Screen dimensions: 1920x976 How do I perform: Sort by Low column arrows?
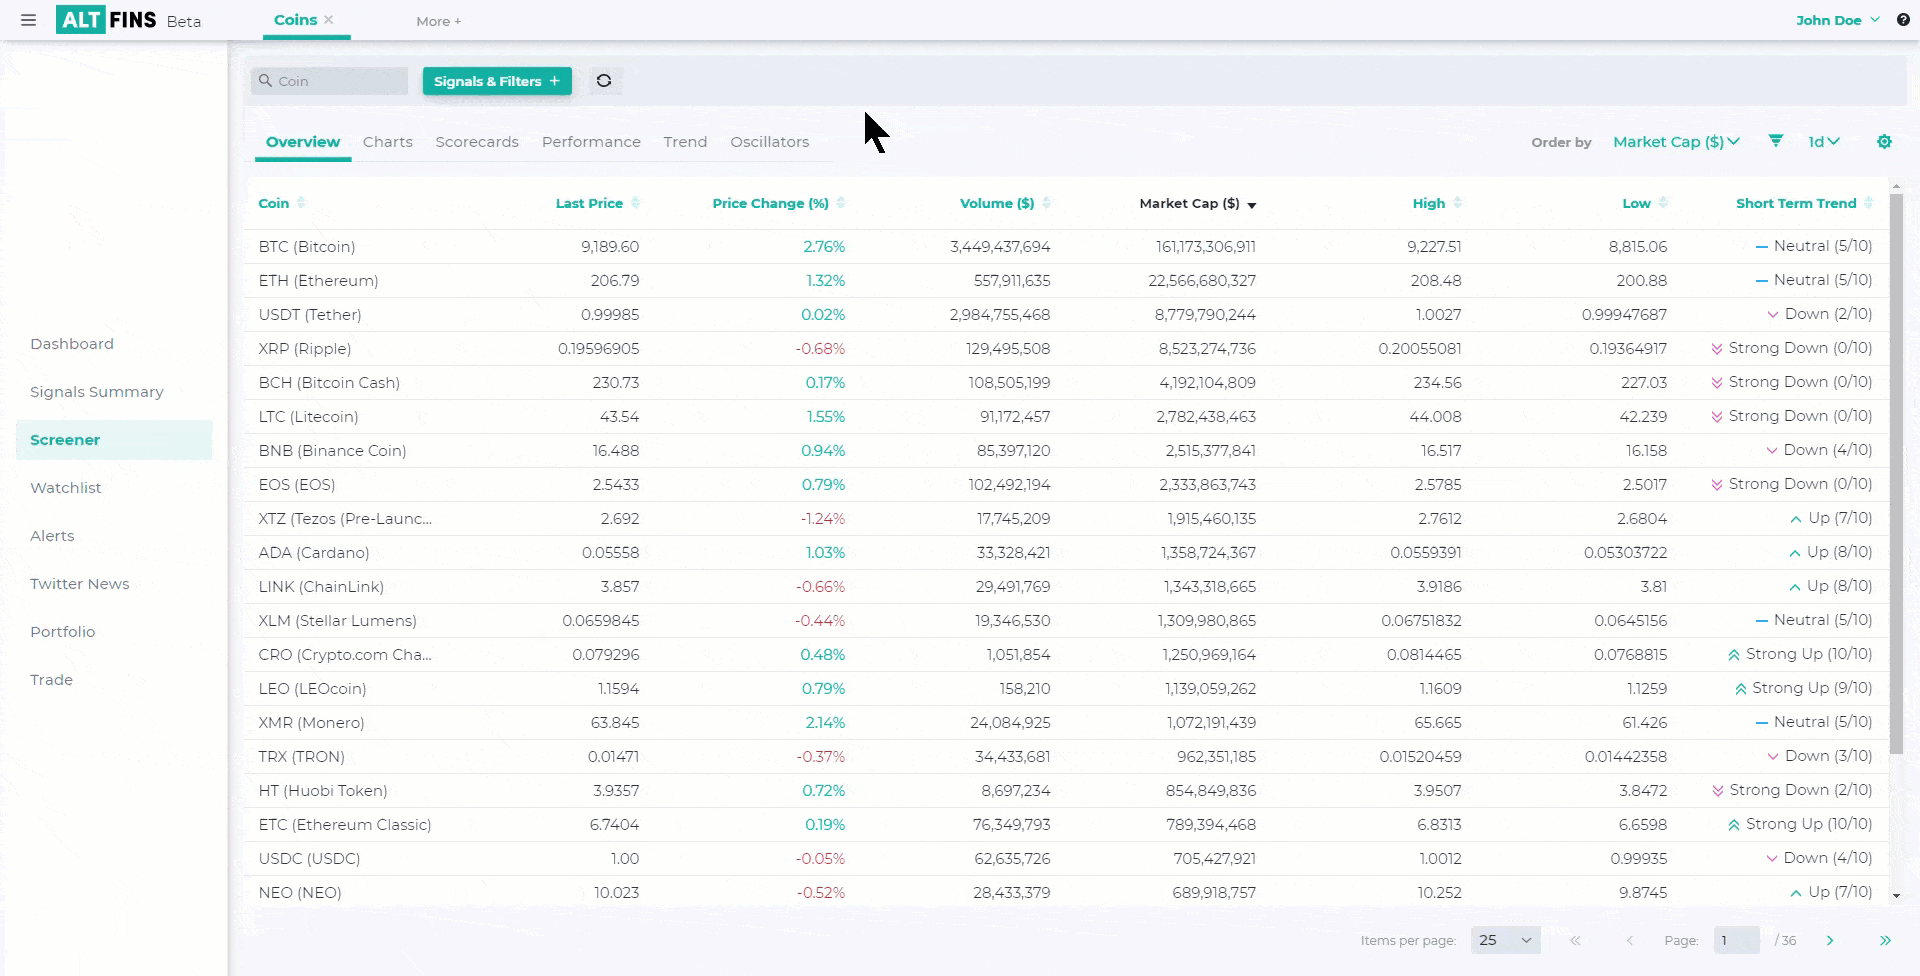1663,203
